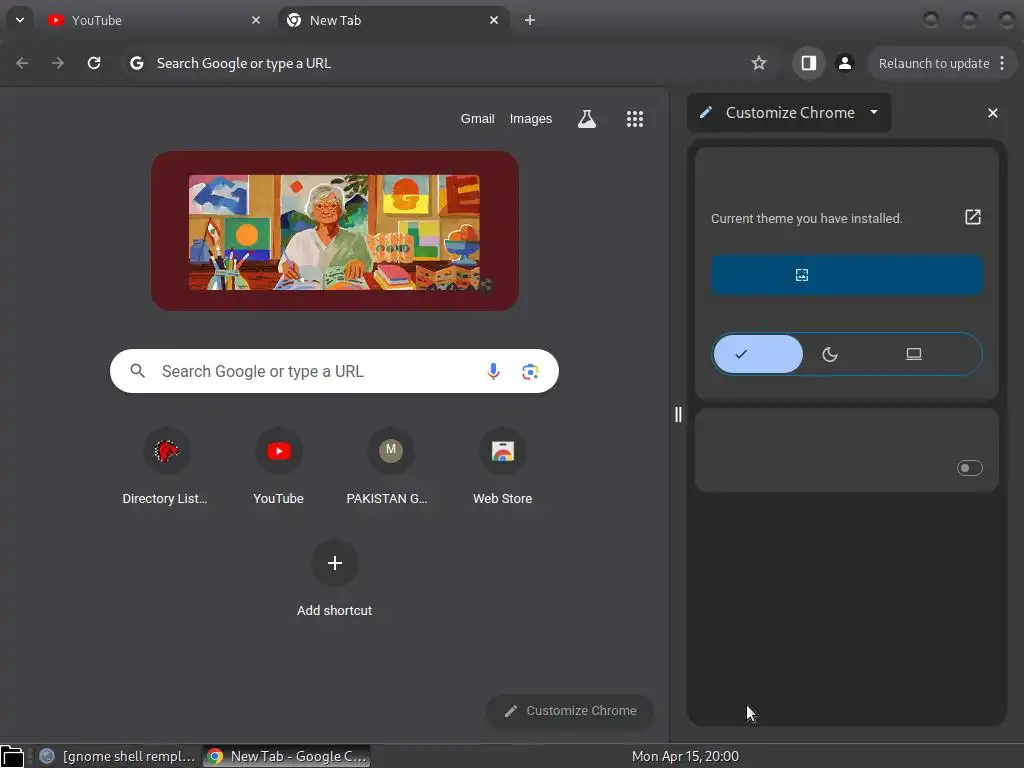Close the New Tab tab
The height and width of the screenshot is (768, 1024).
(x=494, y=20)
